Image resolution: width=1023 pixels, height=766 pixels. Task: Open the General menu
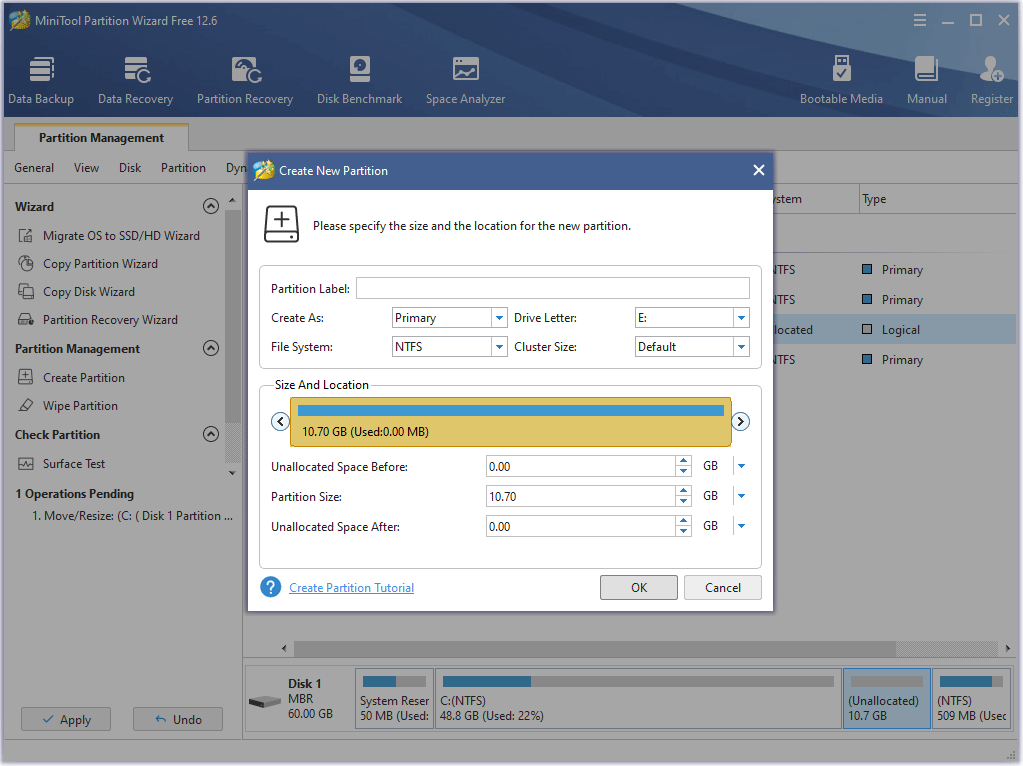pos(34,168)
